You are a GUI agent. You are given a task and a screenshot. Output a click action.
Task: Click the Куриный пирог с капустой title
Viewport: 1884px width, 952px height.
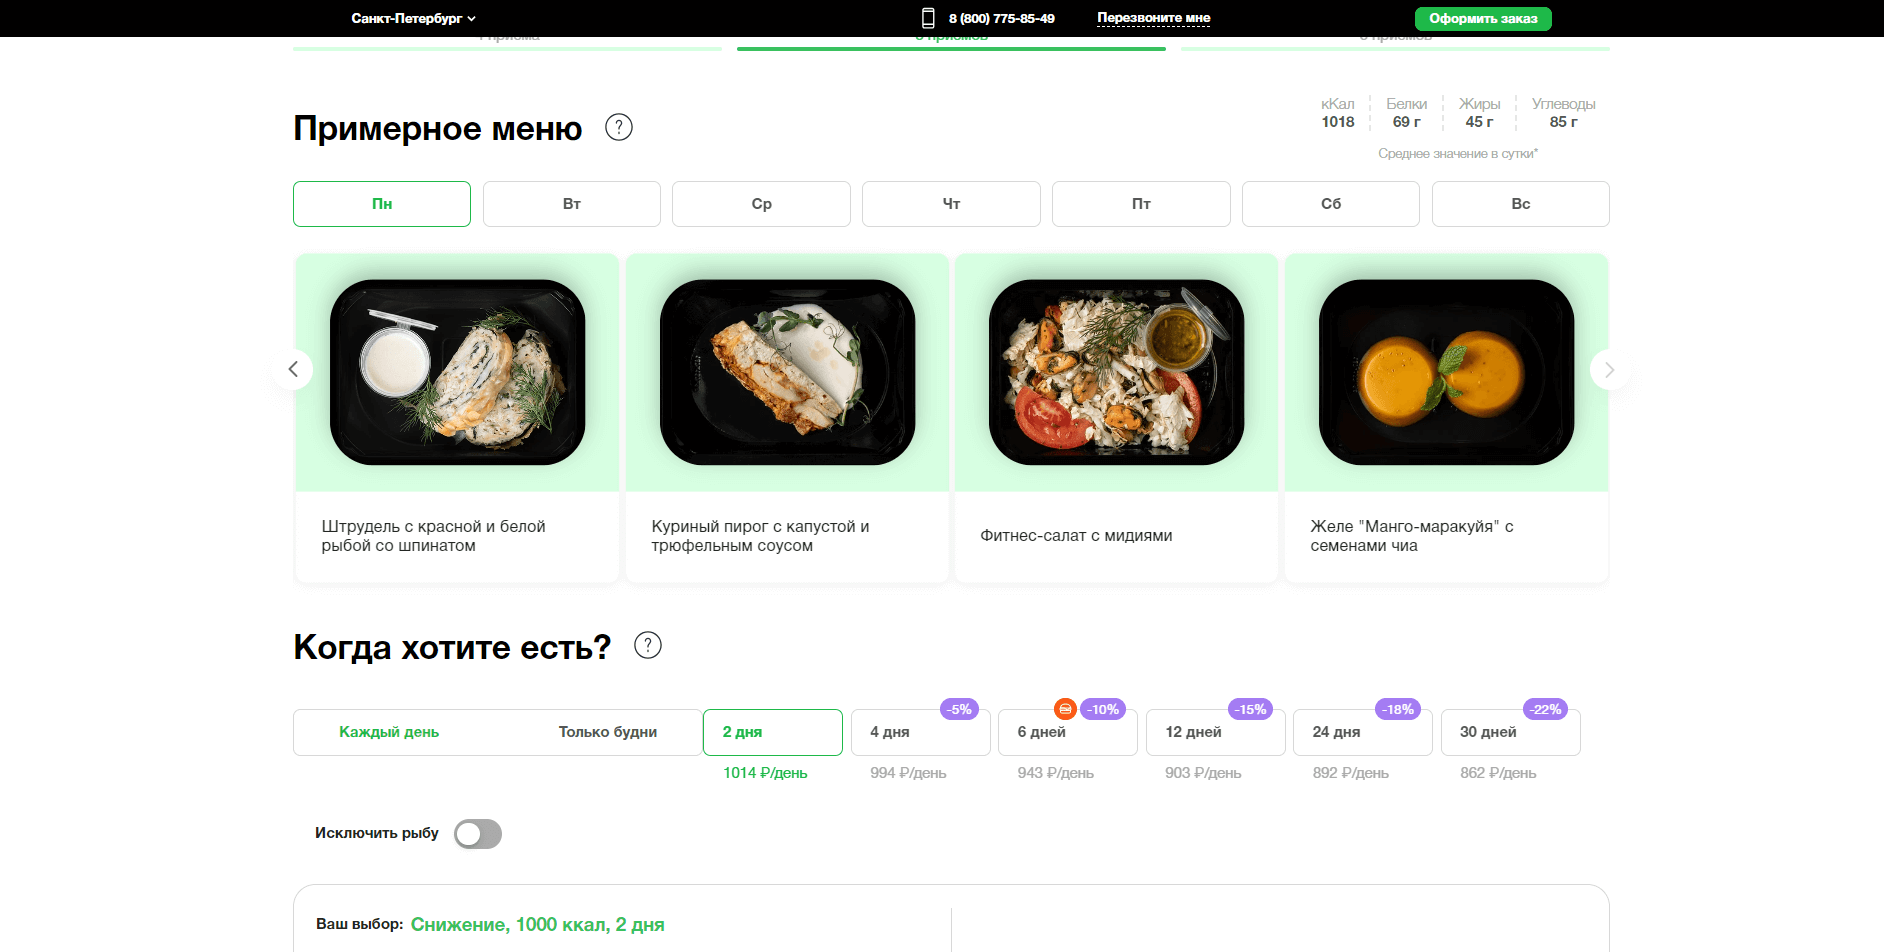click(760, 536)
